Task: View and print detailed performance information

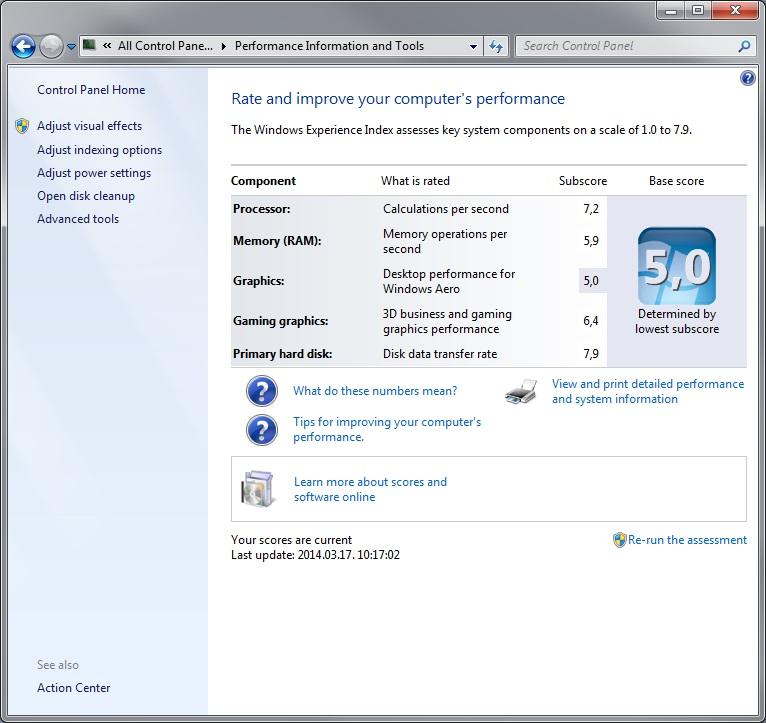Action: [648, 391]
